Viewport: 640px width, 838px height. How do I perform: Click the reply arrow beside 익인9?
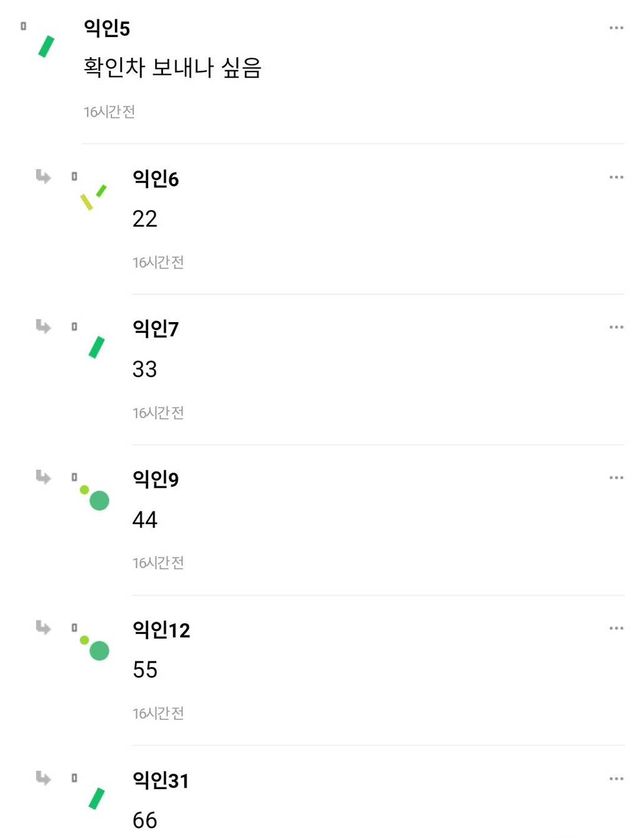[x=43, y=477]
